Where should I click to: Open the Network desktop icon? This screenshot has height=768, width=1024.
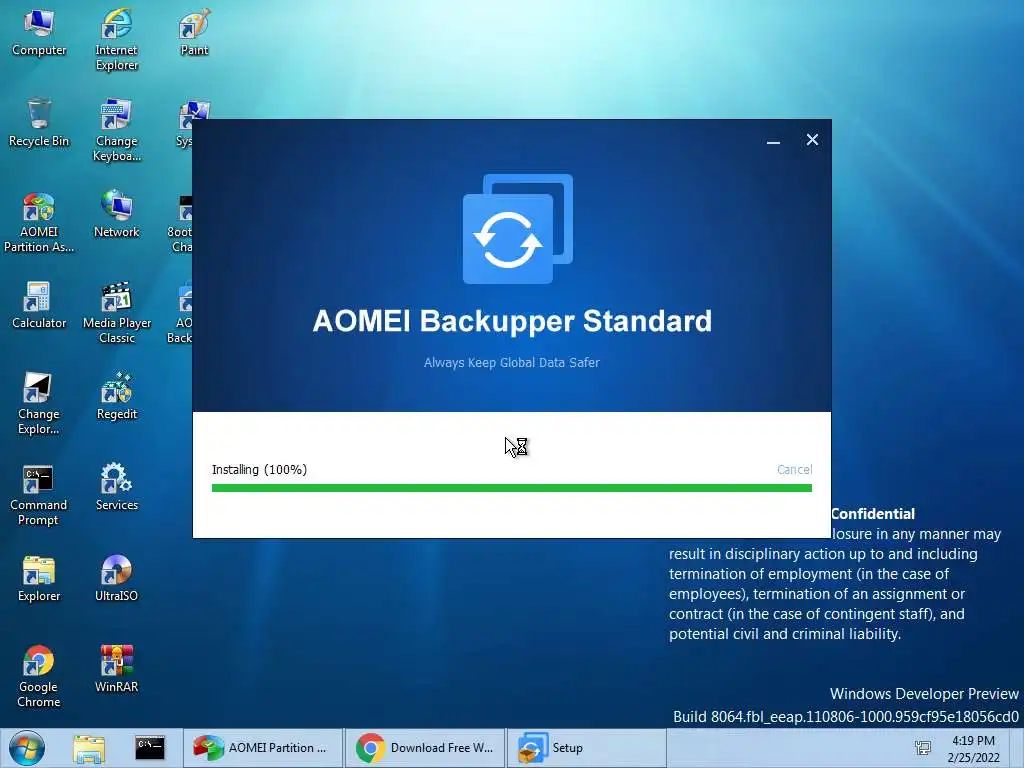116,214
